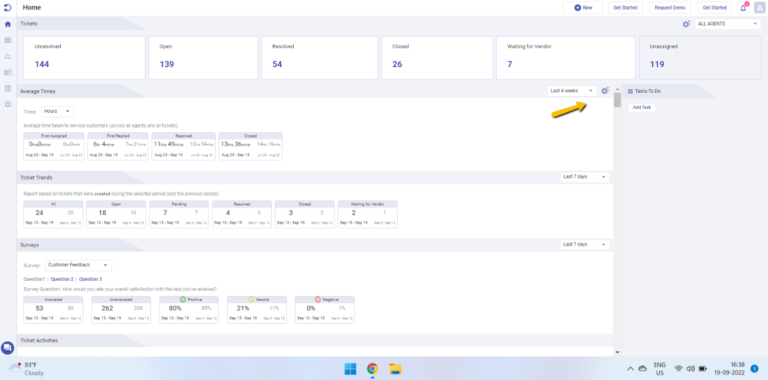Screen dimensions: 768x380
Task: Select the Question 2 survey tab
Action: [62, 279]
